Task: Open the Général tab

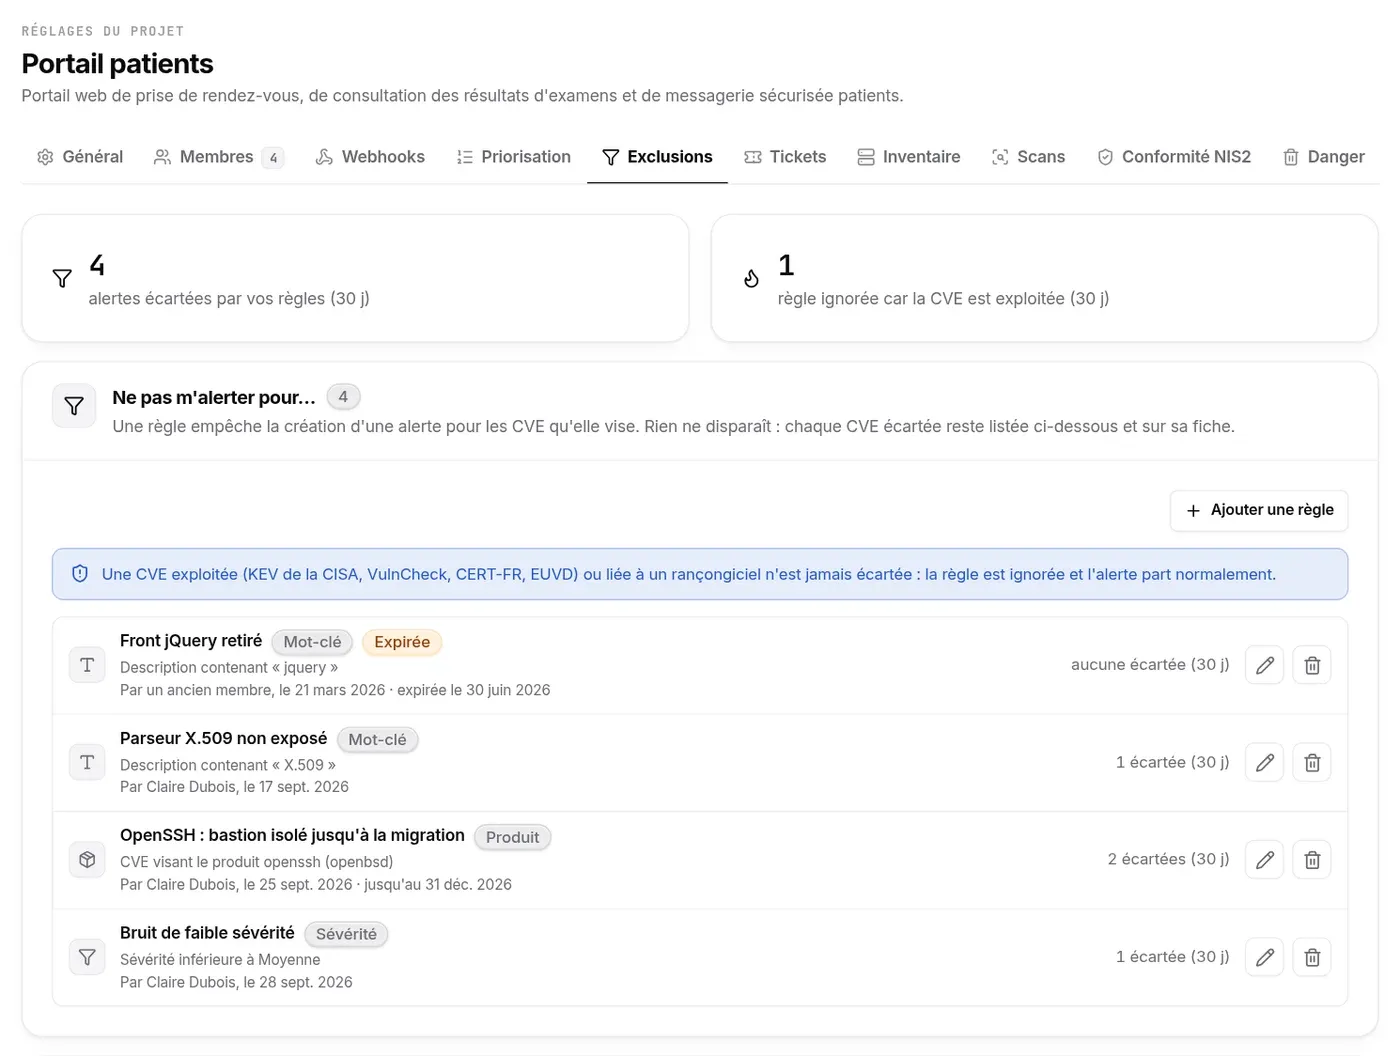Action: [x=80, y=157]
